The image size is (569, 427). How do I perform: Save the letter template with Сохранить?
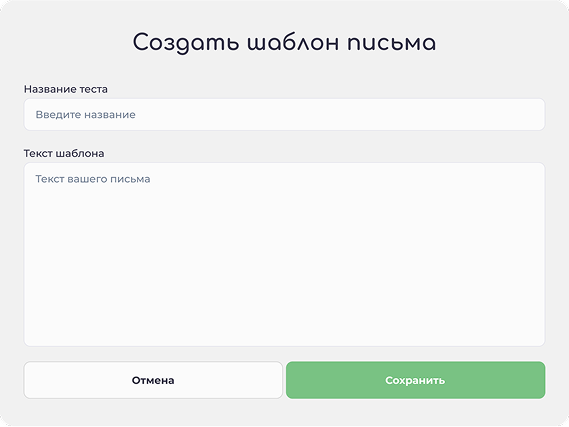coord(415,380)
